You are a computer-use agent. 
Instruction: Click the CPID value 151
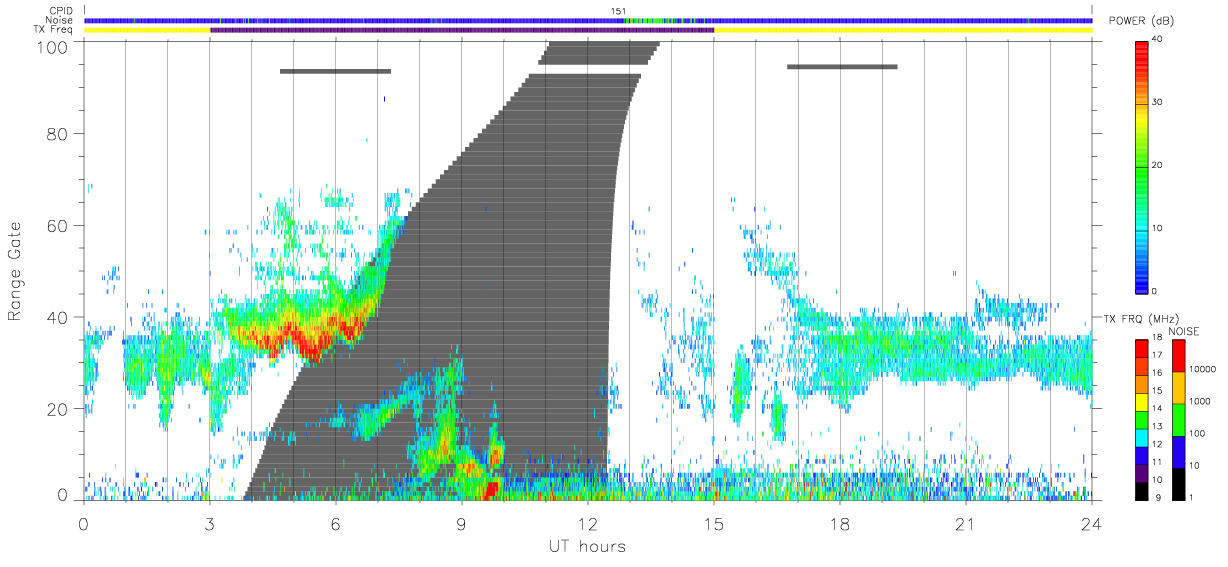pyautogui.click(x=618, y=11)
